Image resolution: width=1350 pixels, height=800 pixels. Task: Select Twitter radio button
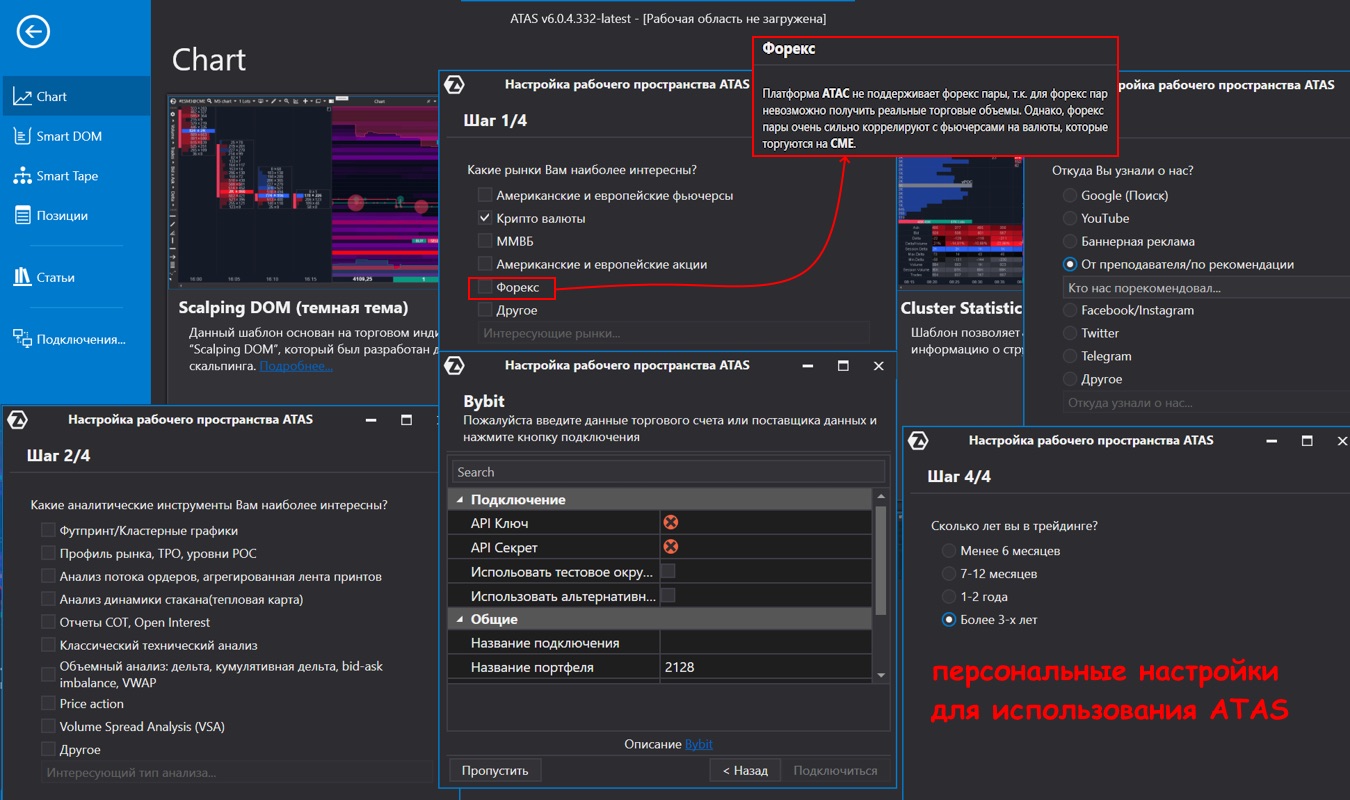point(1070,333)
